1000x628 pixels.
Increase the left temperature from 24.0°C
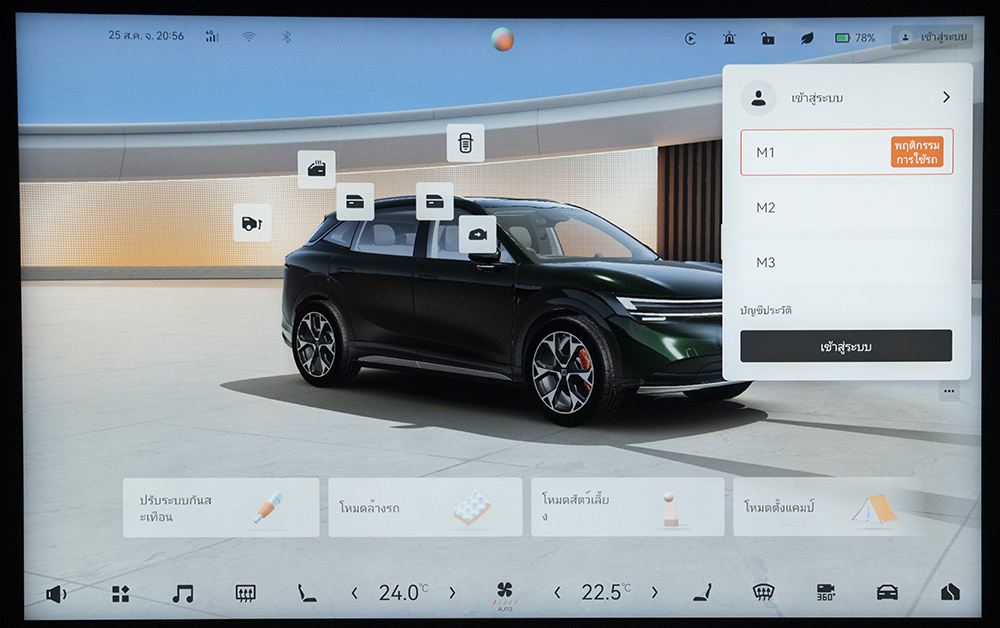pos(452,593)
